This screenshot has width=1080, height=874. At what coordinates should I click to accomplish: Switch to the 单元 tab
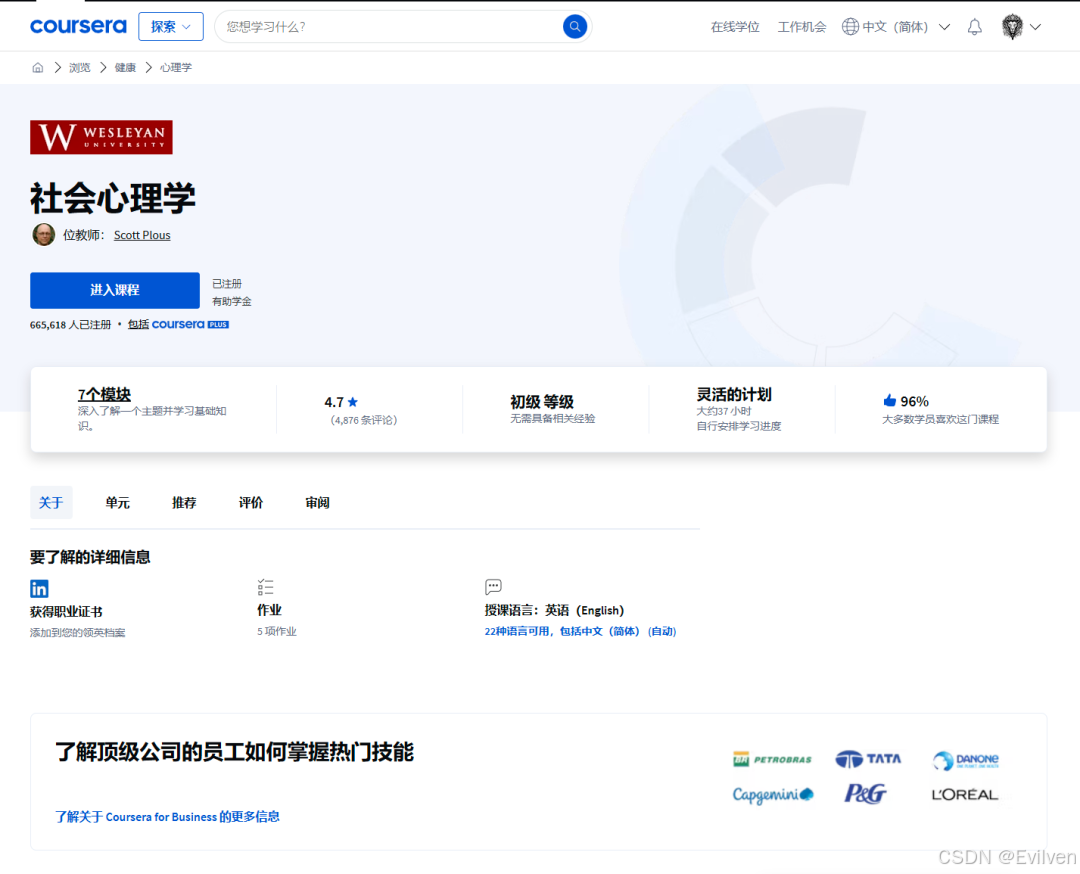117,503
